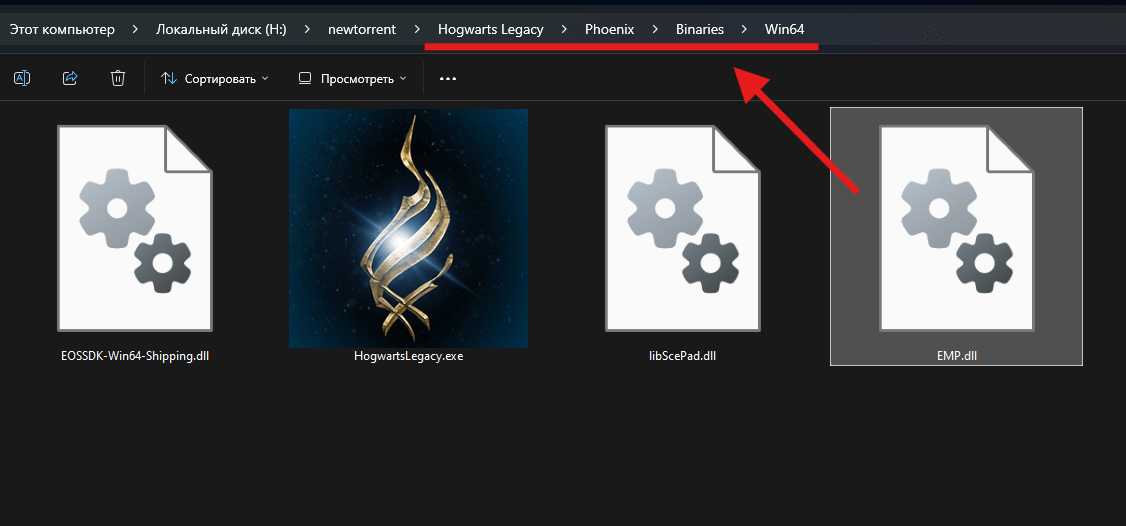Click the HogwartsLegacy.exe file name

[x=409, y=356]
